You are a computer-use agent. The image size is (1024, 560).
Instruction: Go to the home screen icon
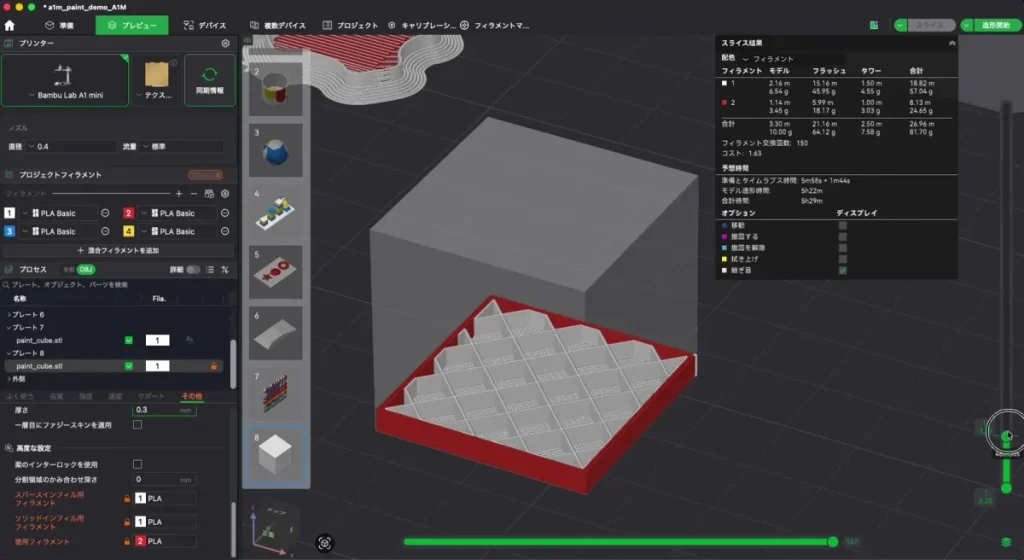click(x=9, y=25)
